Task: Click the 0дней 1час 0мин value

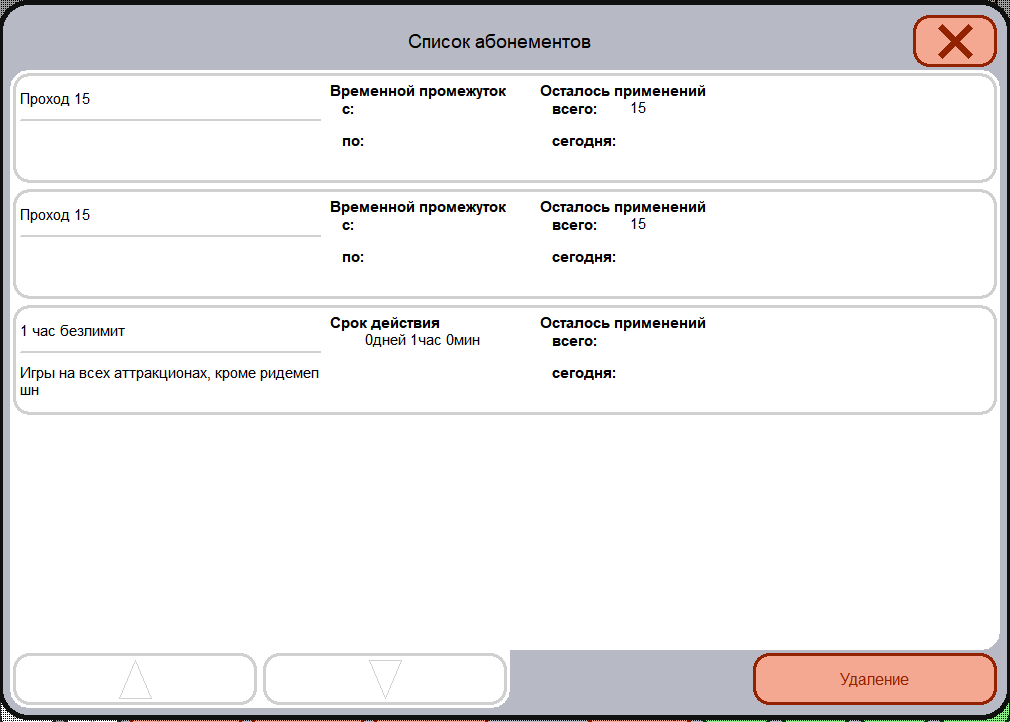Action: point(422,340)
